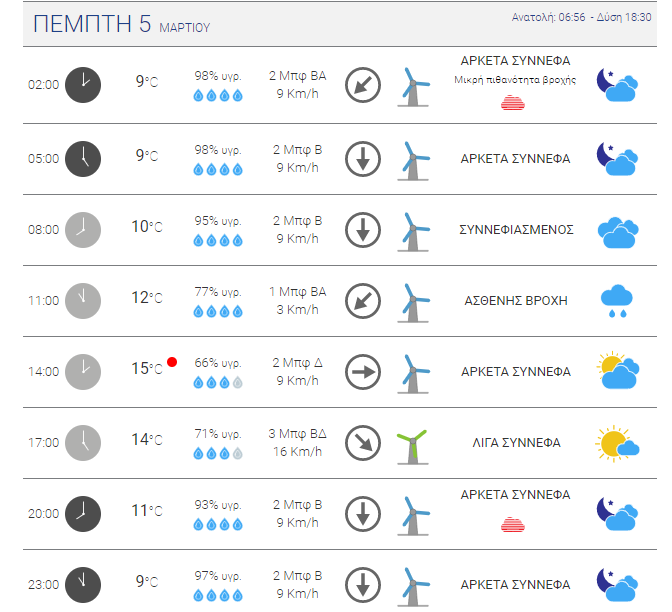This screenshot has width=672, height=612.
Task: Click the northeast wind arrow at 02:00
Action: (x=363, y=85)
